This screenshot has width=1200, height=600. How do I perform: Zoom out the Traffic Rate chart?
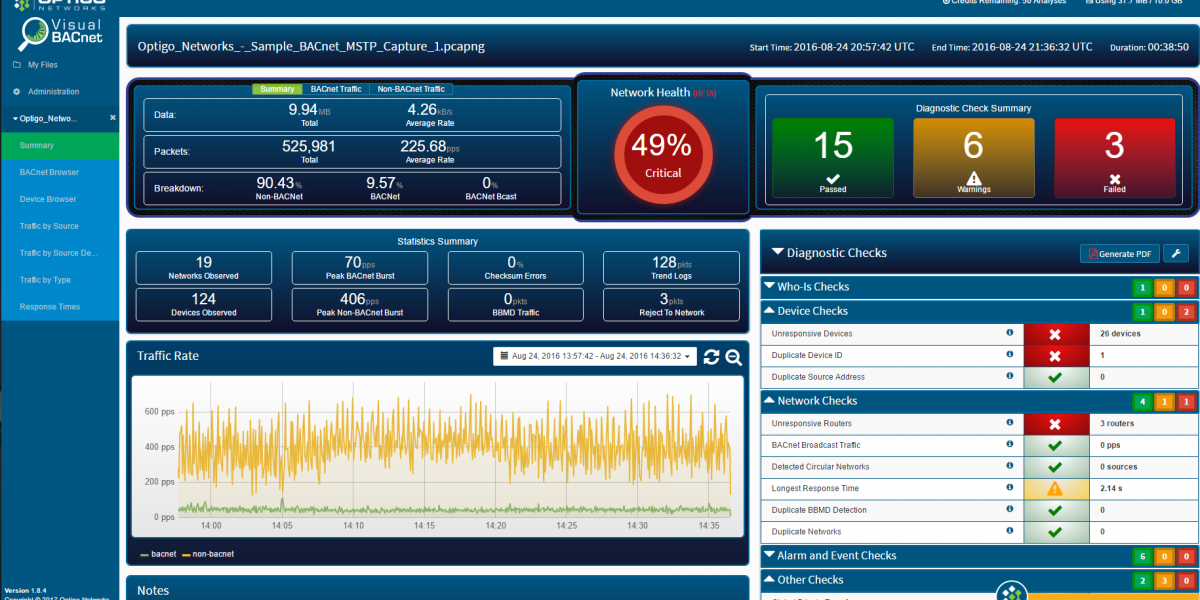click(733, 357)
